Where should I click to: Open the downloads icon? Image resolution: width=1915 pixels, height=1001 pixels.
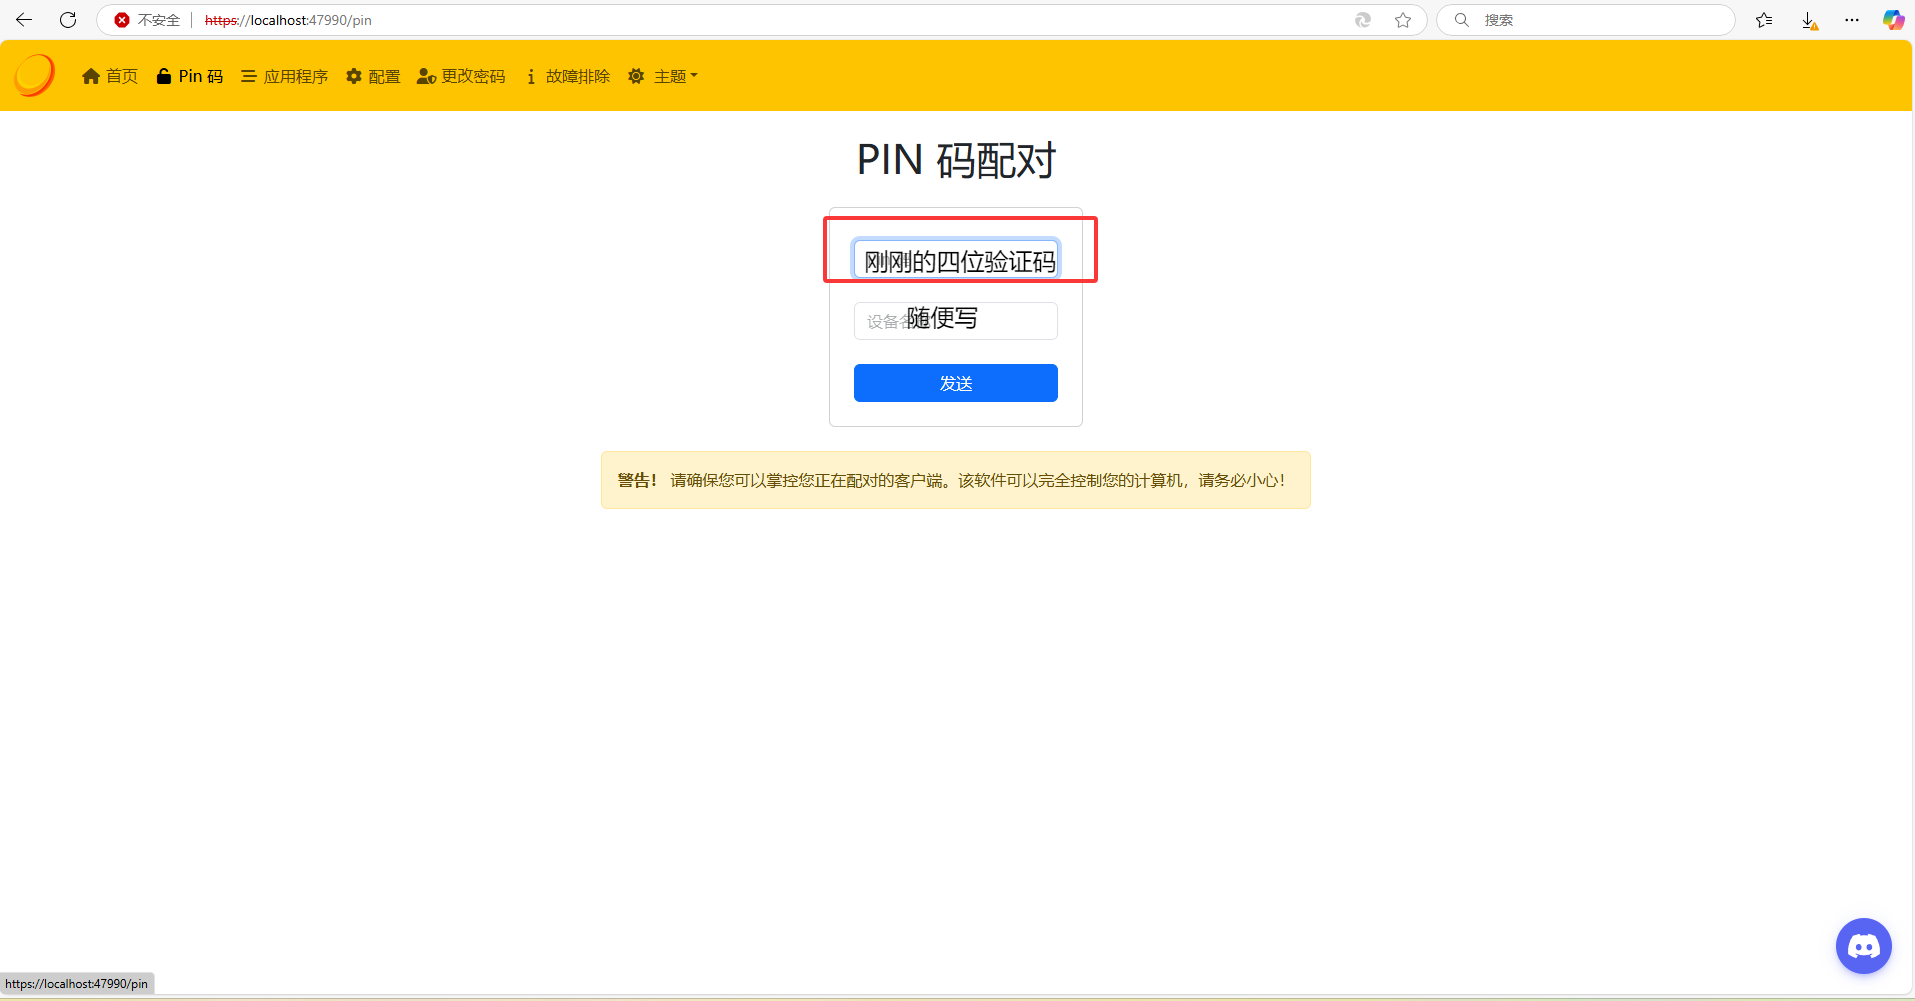point(1809,20)
